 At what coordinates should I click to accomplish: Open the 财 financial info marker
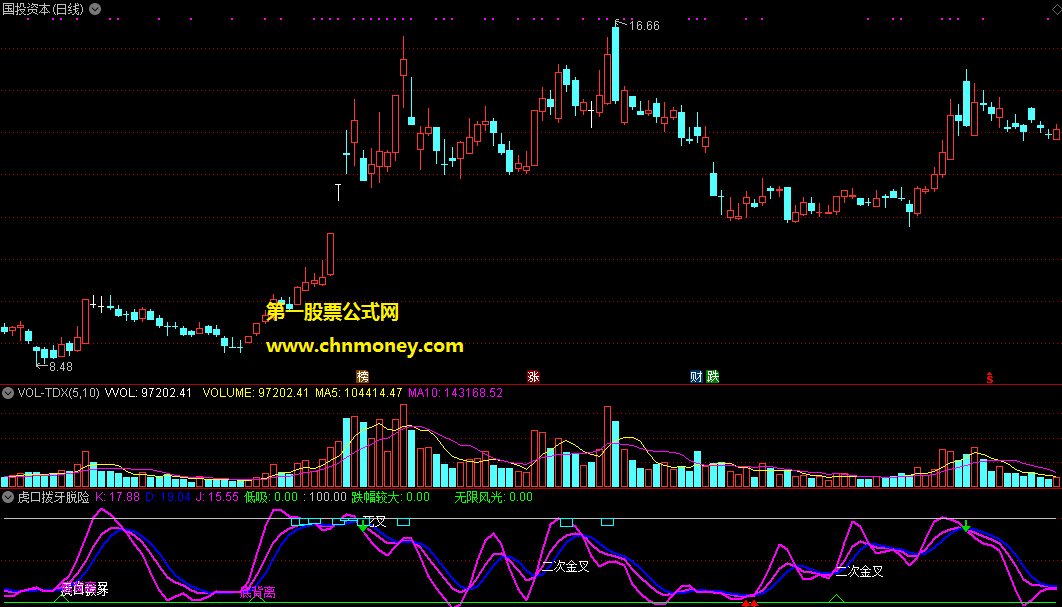tap(696, 377)
